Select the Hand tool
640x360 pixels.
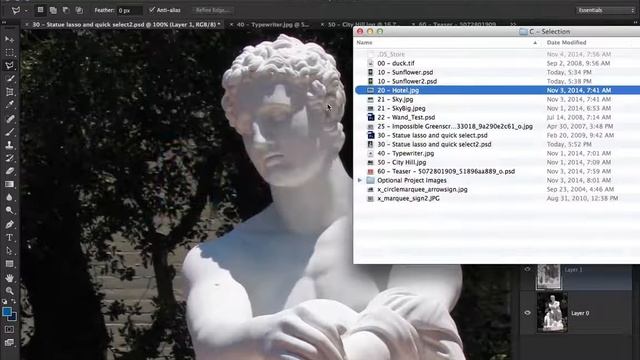pyautogui.click(x=9, y=278)
